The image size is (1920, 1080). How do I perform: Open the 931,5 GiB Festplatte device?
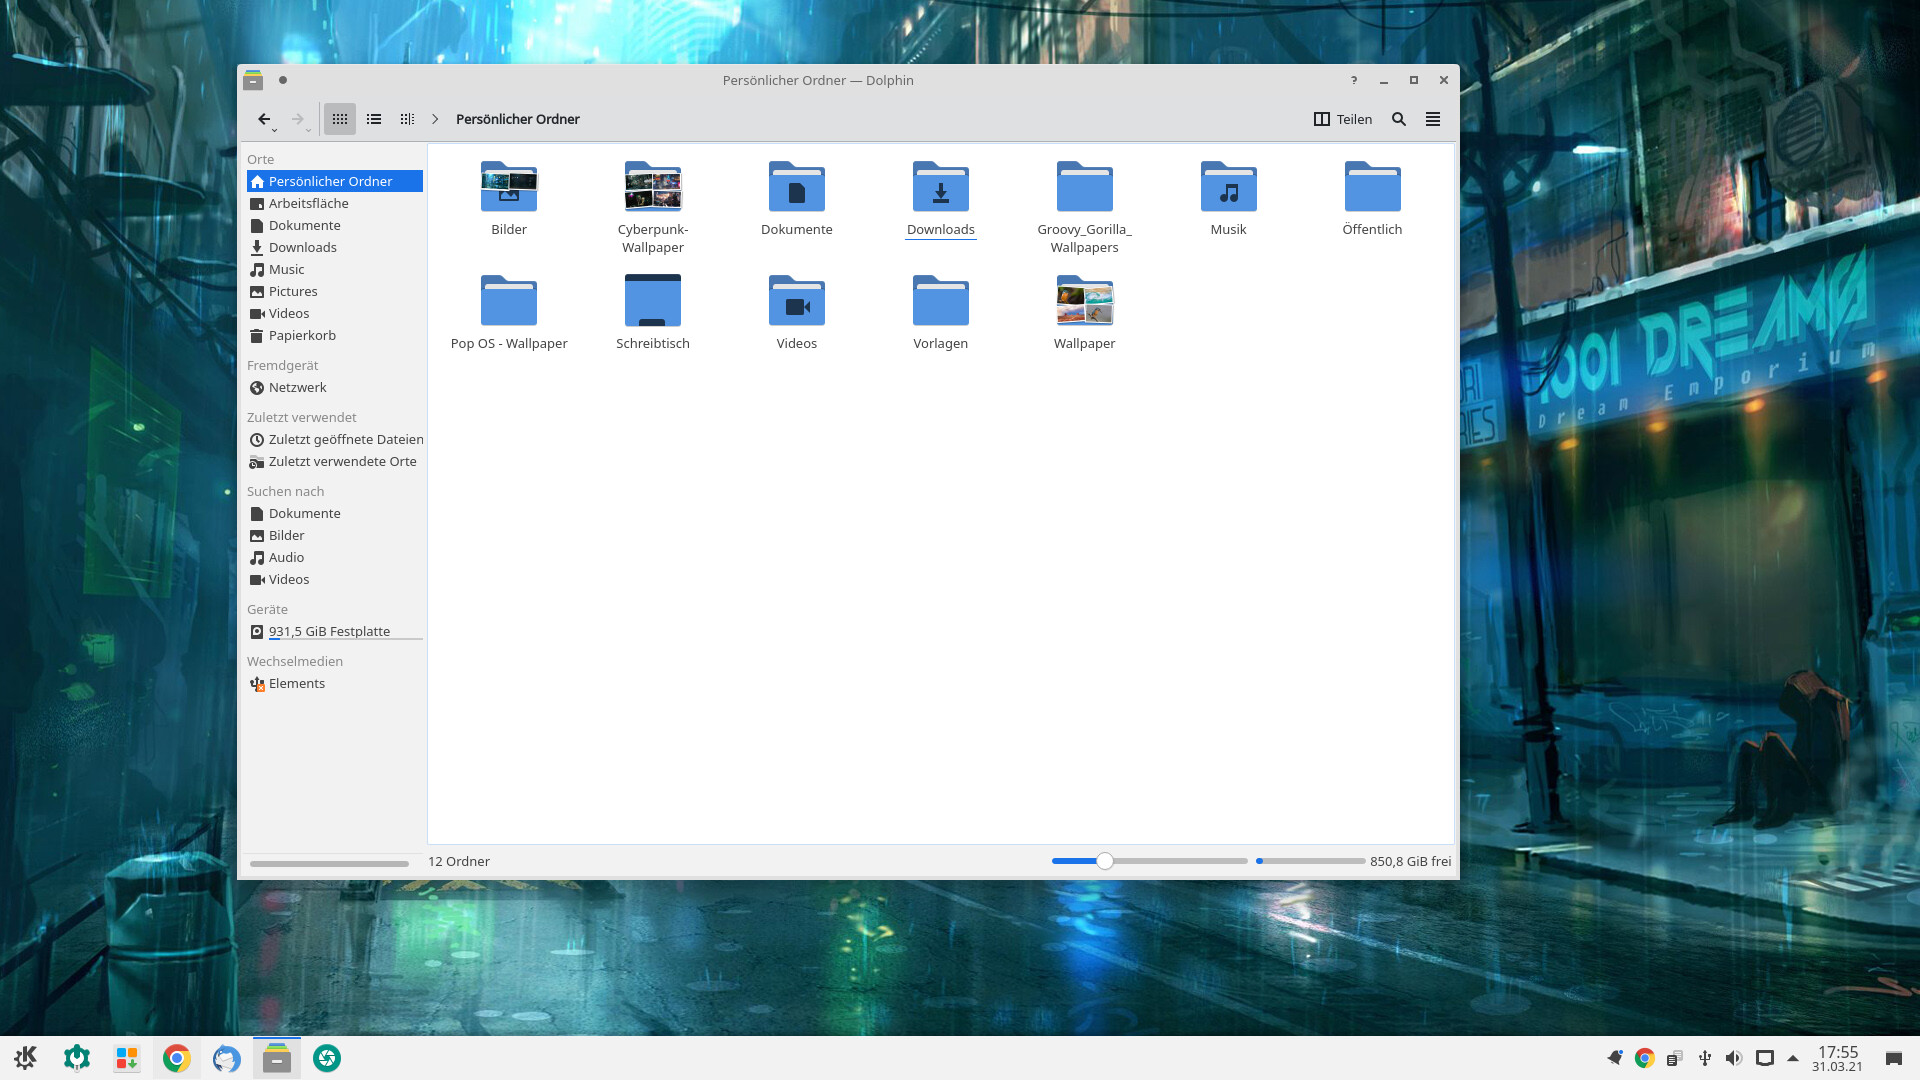(329, 631)
